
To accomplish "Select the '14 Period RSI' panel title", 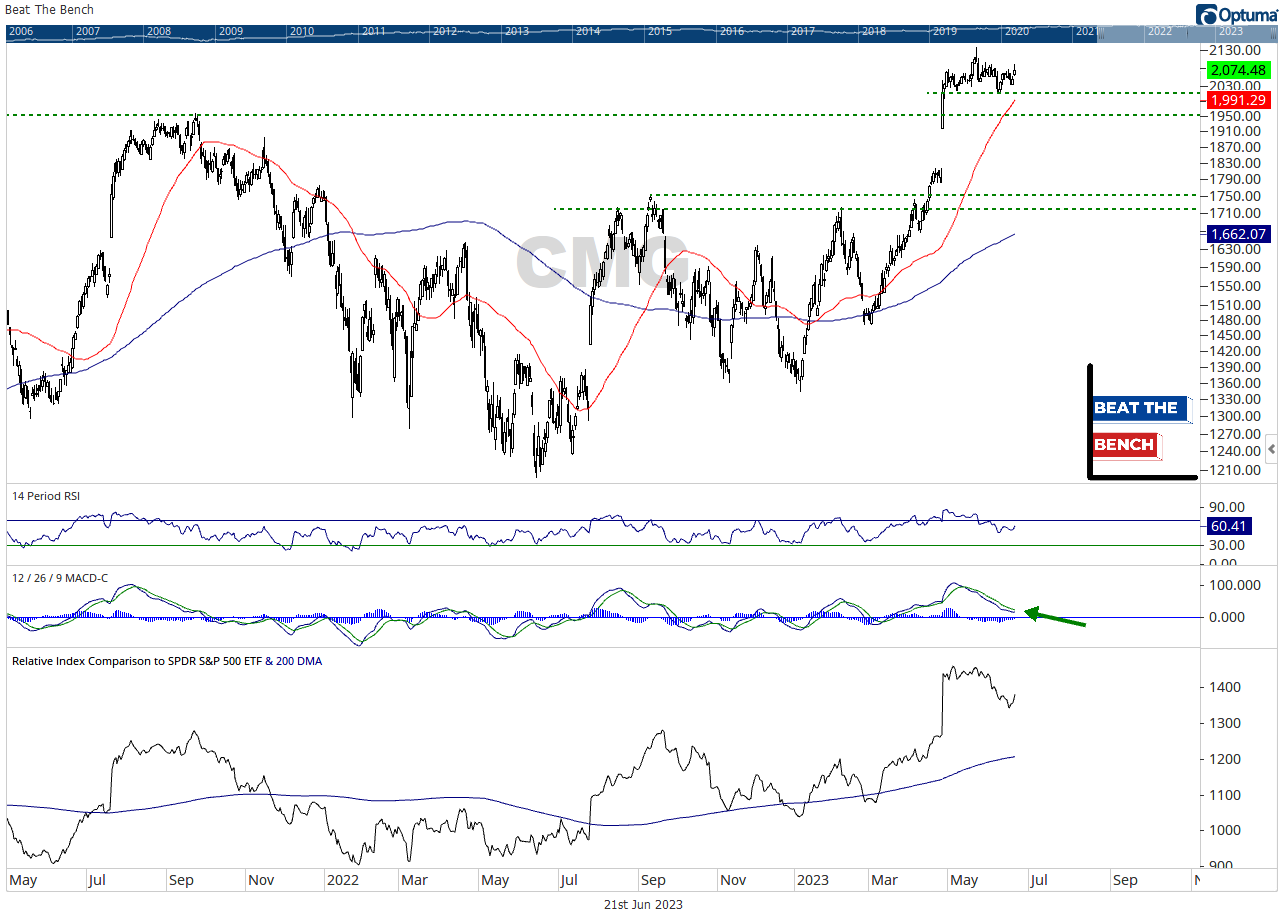I will (x=45, y=496).
